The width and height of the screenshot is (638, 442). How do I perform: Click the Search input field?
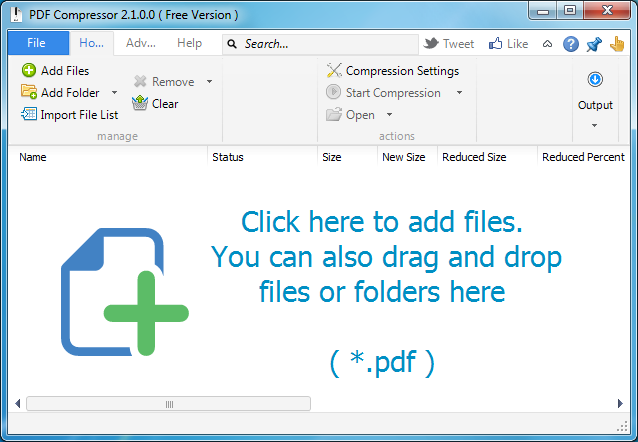pyautogui.click(x=320, y=44)
